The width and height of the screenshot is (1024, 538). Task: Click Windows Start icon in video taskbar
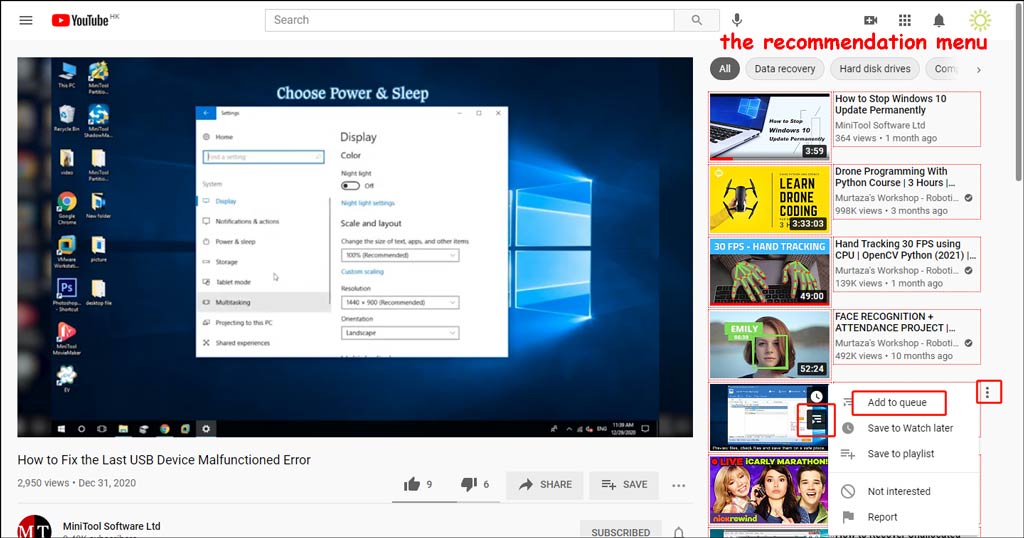[61, 429]
